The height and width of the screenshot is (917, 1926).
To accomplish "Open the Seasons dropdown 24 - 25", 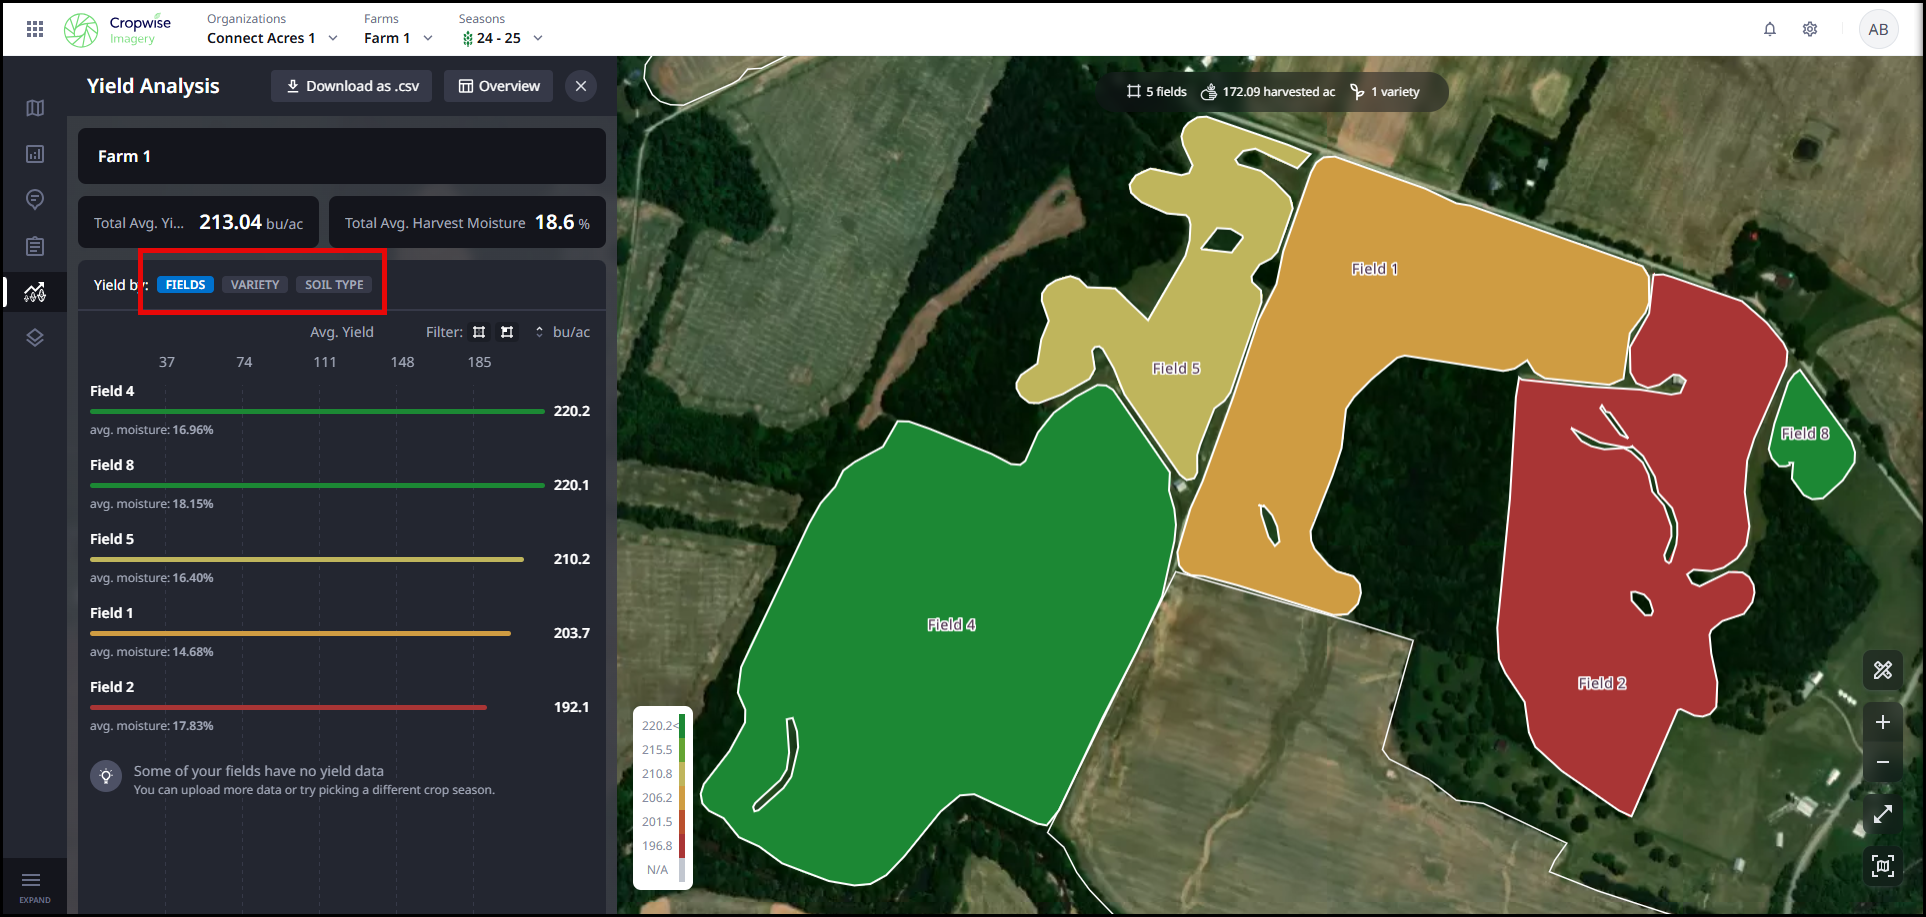I will click(x=502, y=38).
